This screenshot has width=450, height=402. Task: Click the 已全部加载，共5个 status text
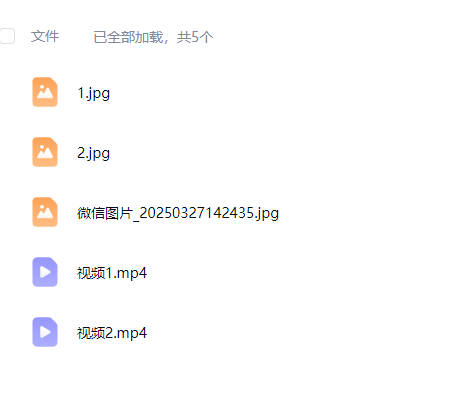click(x=153, y=37)
